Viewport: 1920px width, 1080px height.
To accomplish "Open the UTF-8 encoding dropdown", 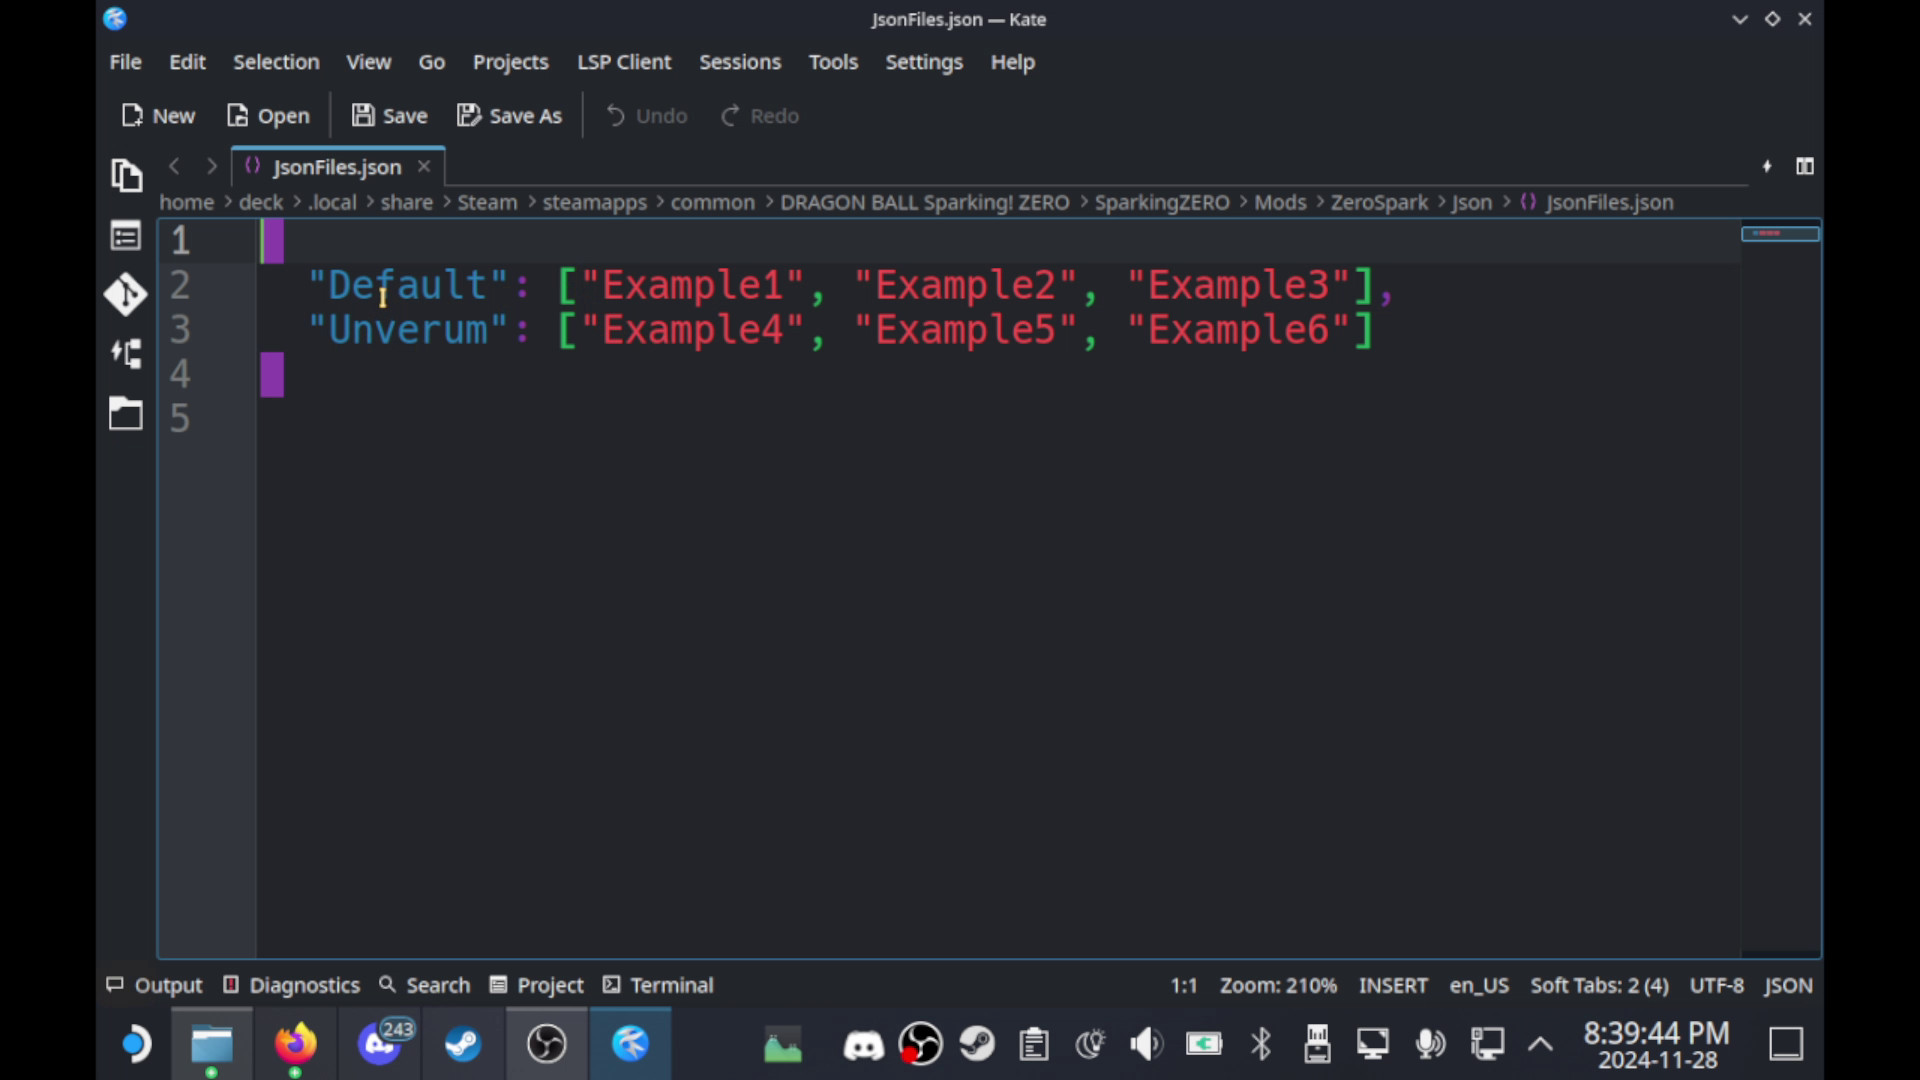I will (x=1716, y=985).
